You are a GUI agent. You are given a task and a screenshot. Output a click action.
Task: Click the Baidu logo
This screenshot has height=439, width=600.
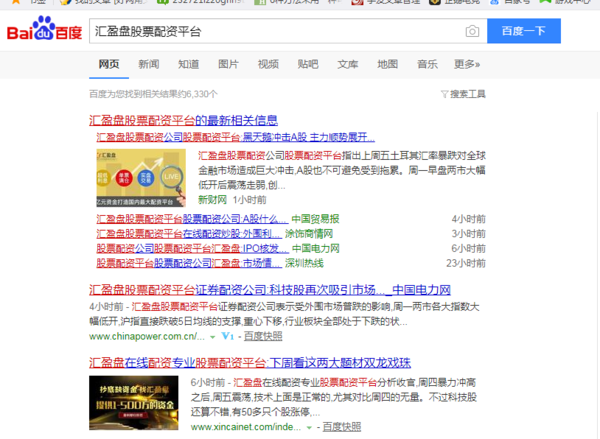44,29
